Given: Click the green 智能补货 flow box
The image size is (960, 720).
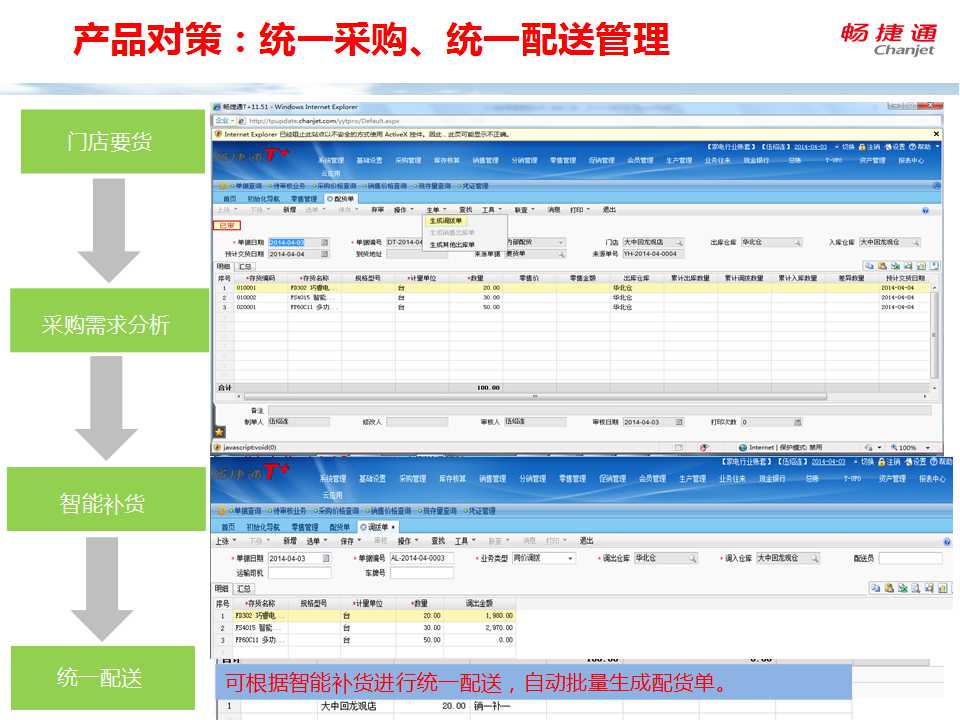Looking at the screenshot, I should coord(107,501).
